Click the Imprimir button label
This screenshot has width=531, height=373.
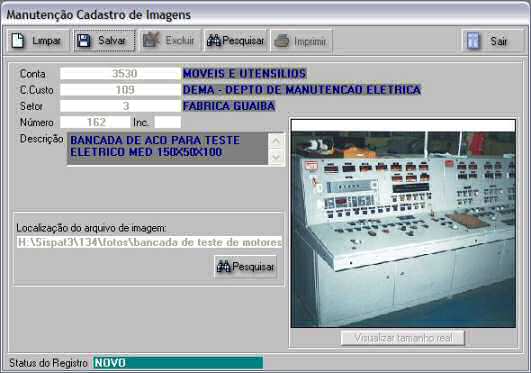(x=310, y=42)
